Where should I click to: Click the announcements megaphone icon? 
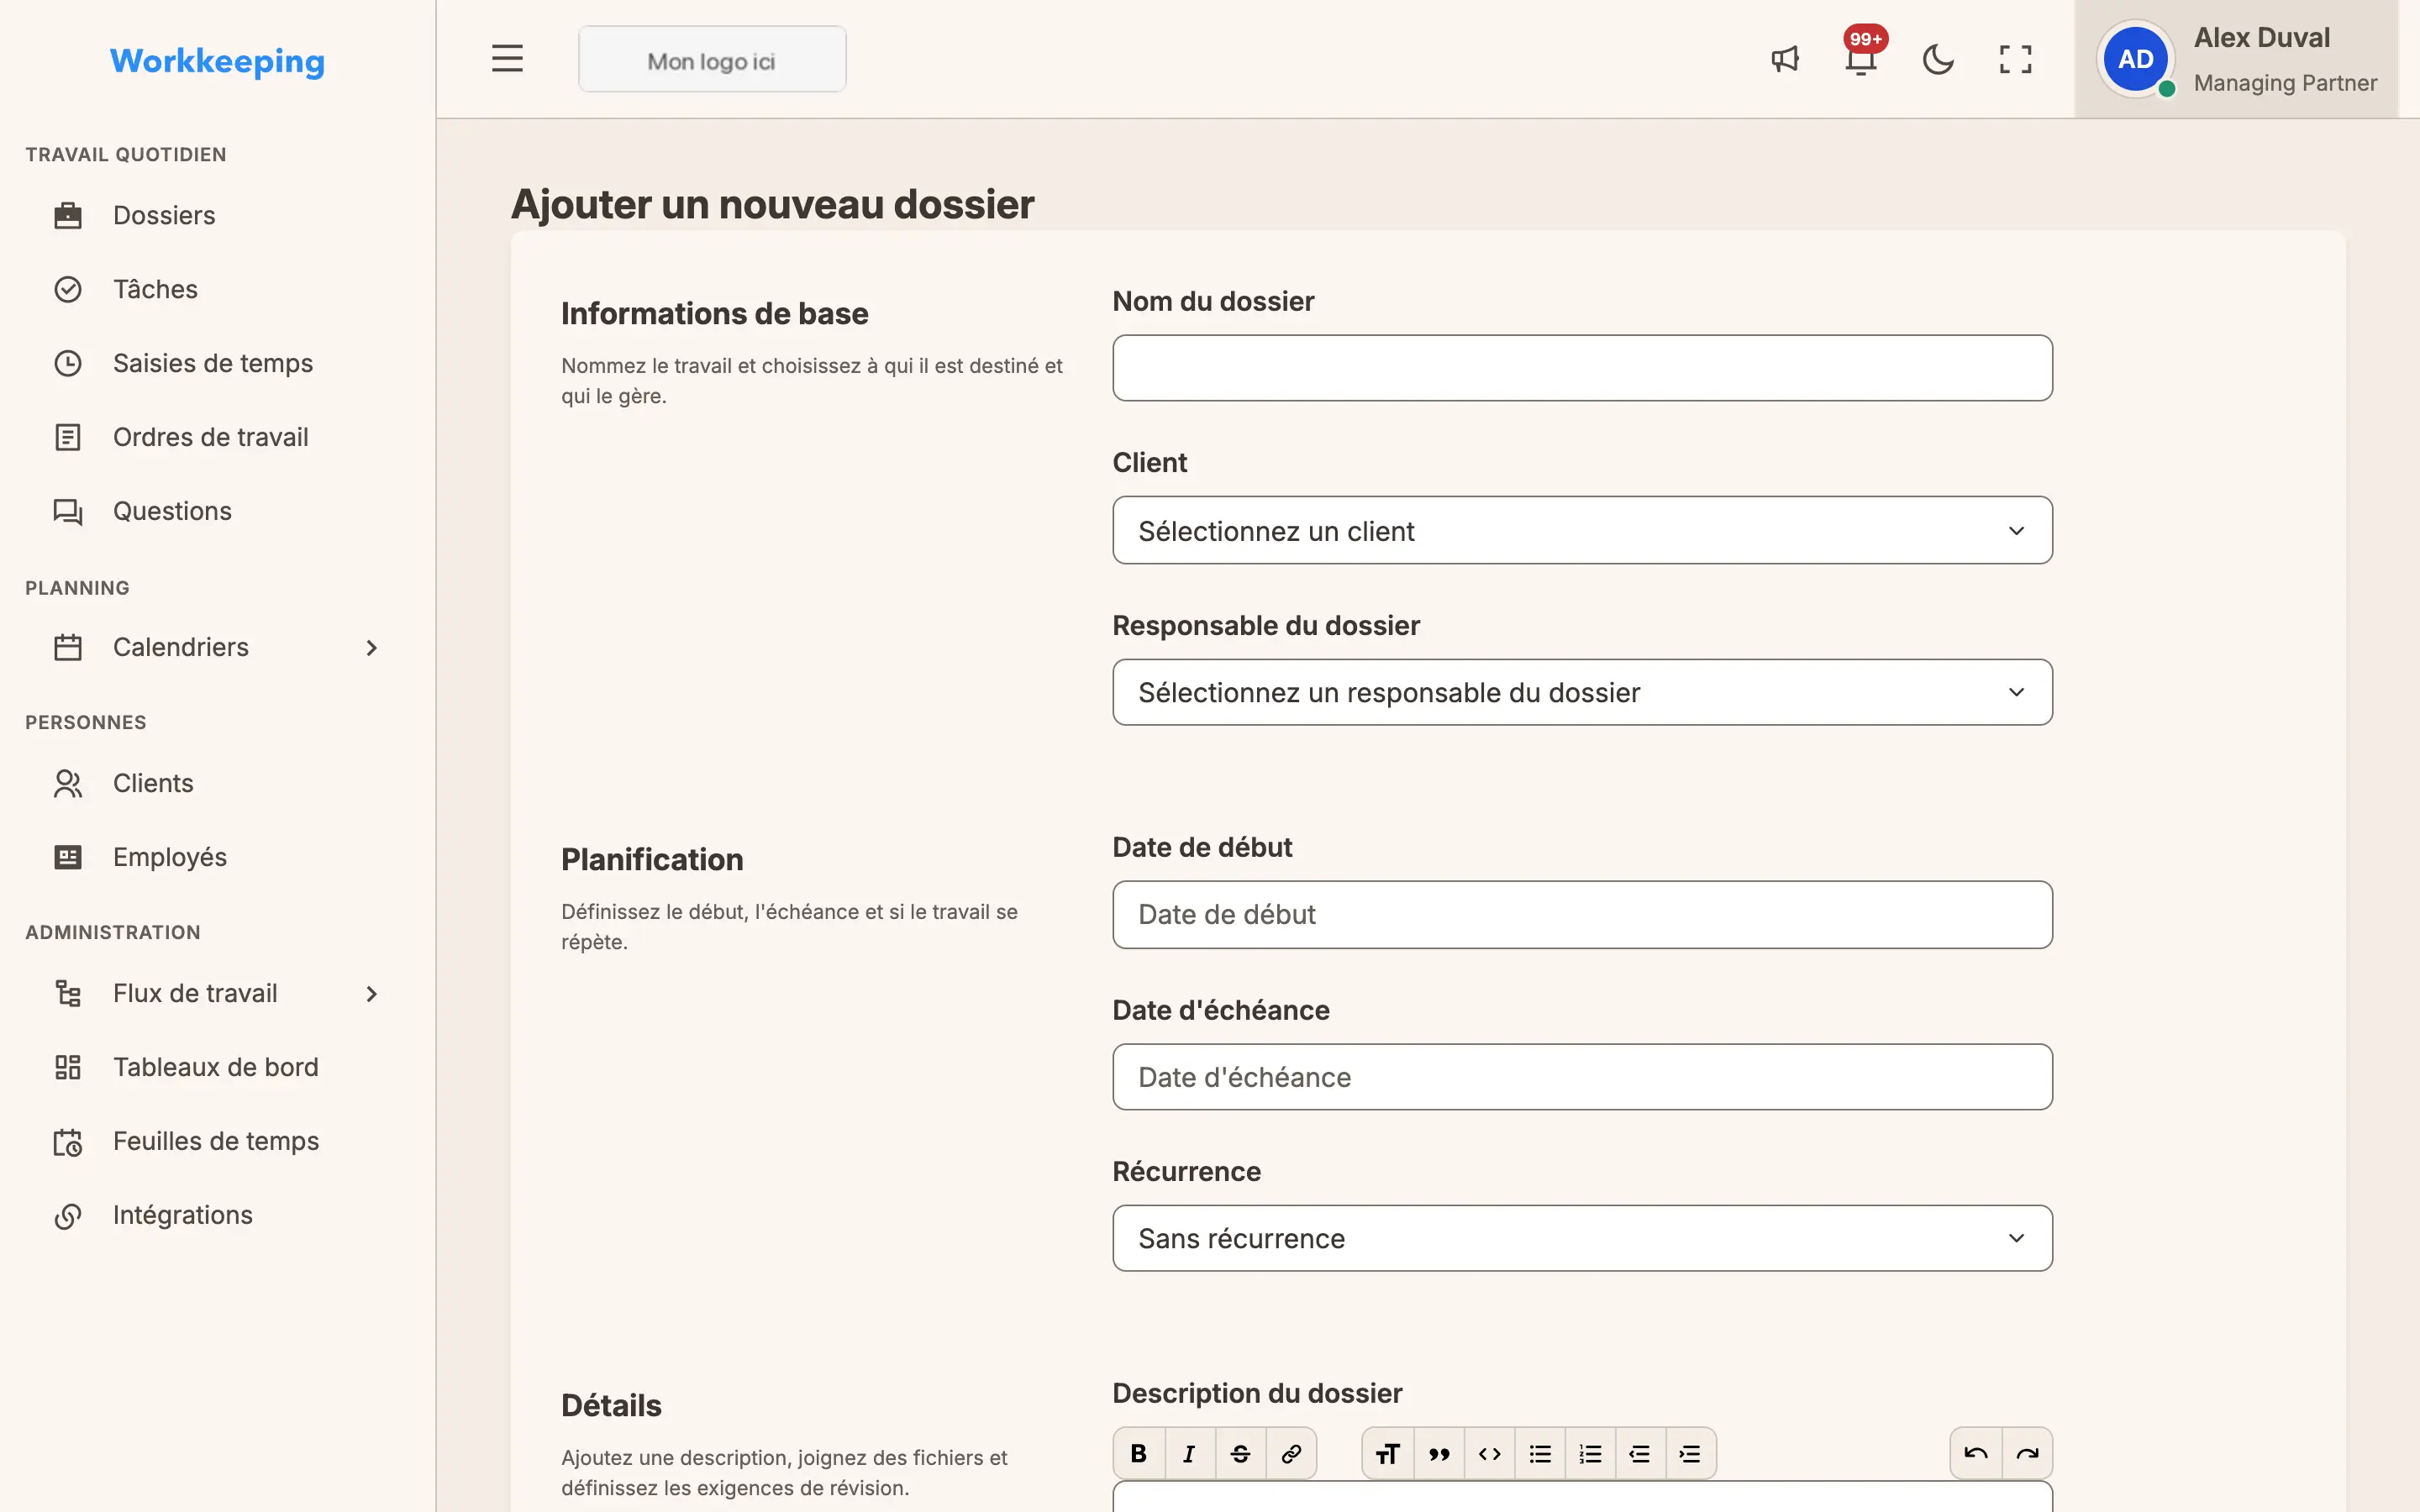pyautogui.click(x=1785, y=59)
